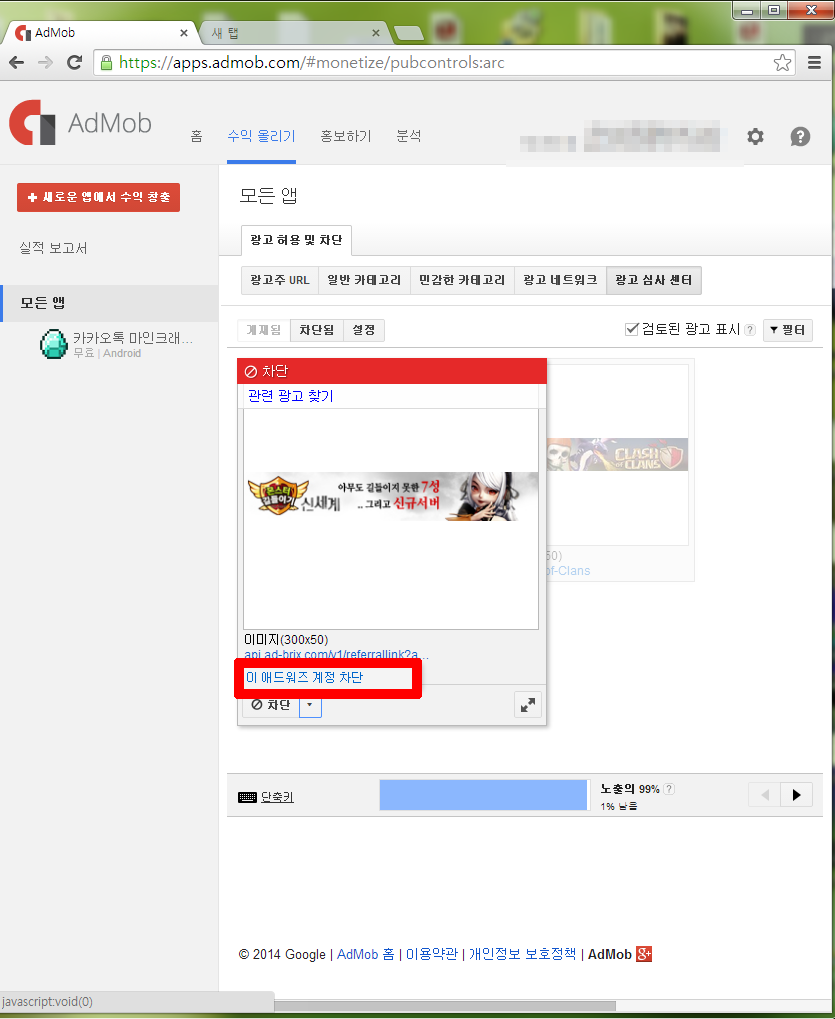The height and width of the screenshot is (1019, 835).
Task: Open the api.ad-brix.com referral link
Action: [x=336, y=654]
